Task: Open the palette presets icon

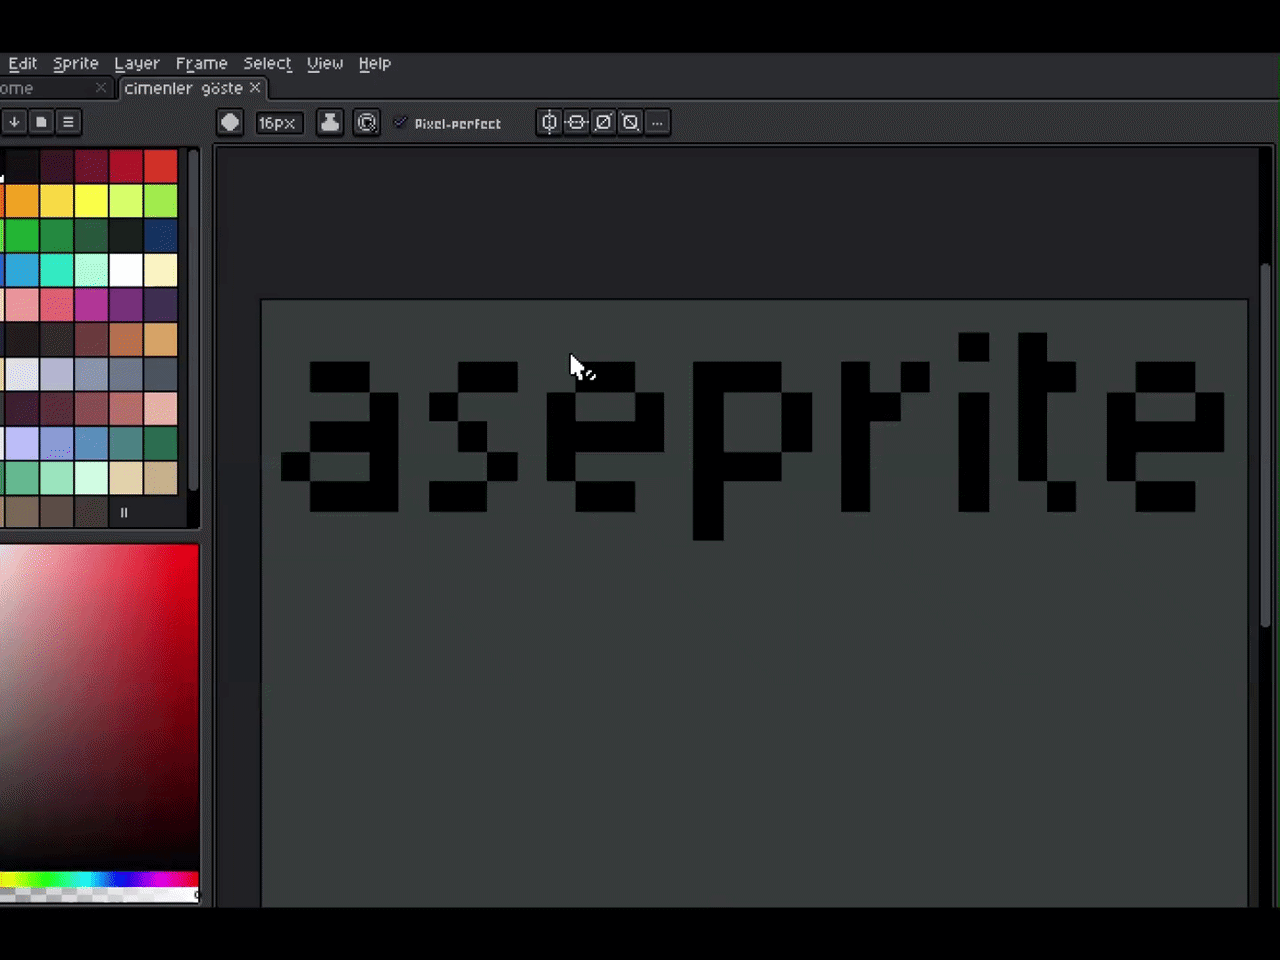Action: coord(41,122)
